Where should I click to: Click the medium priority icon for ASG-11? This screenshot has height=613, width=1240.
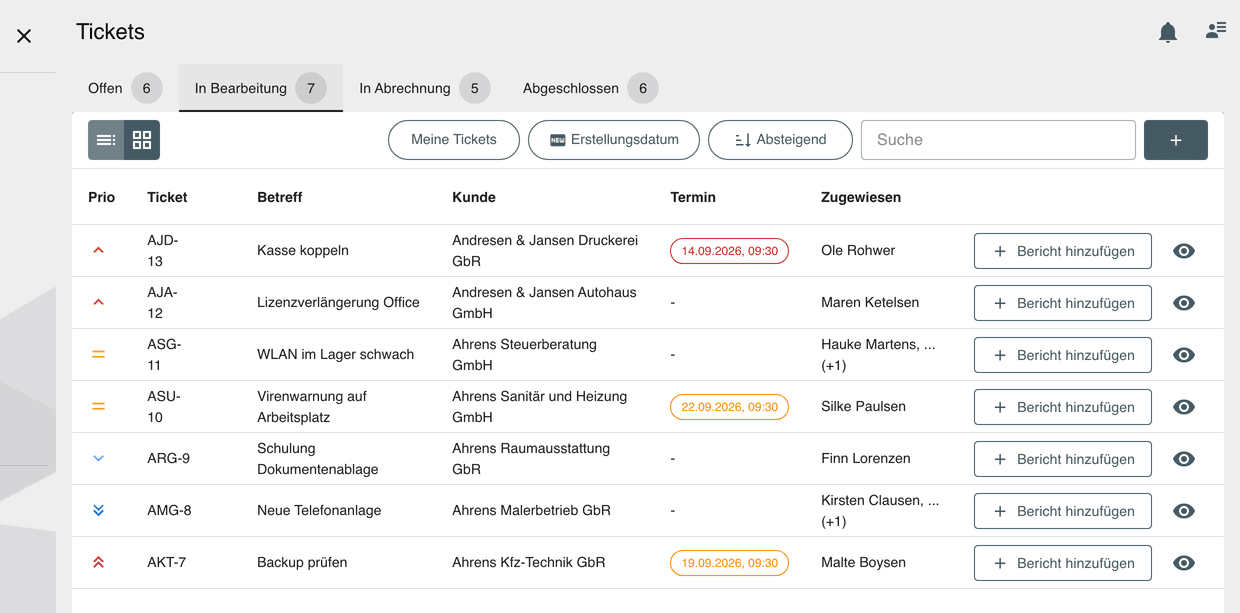tap(98, 355)
